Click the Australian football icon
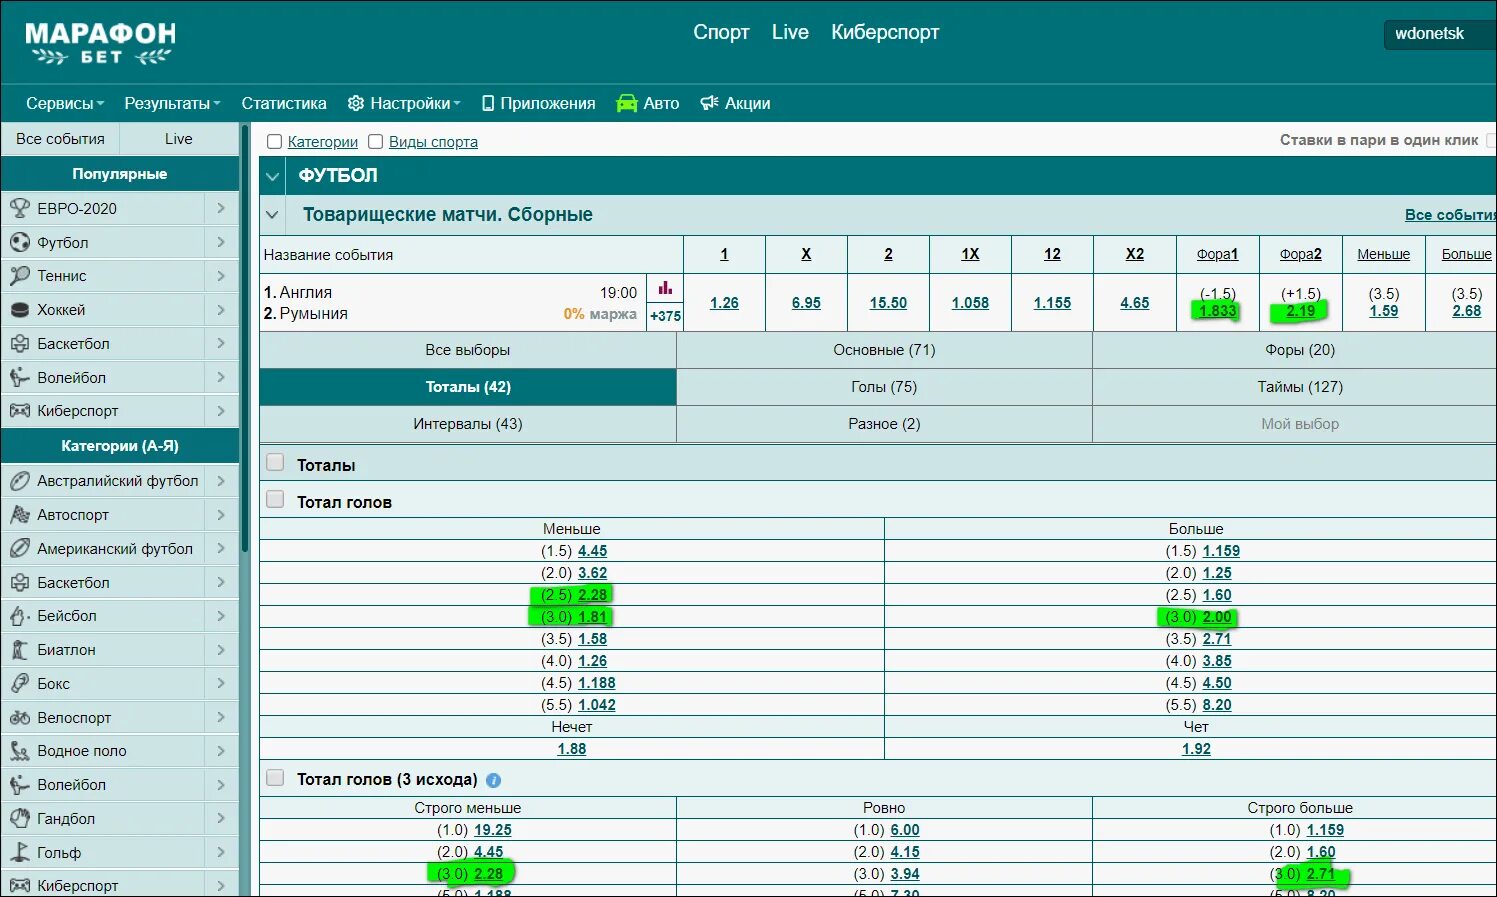 (x=20, y=481)
